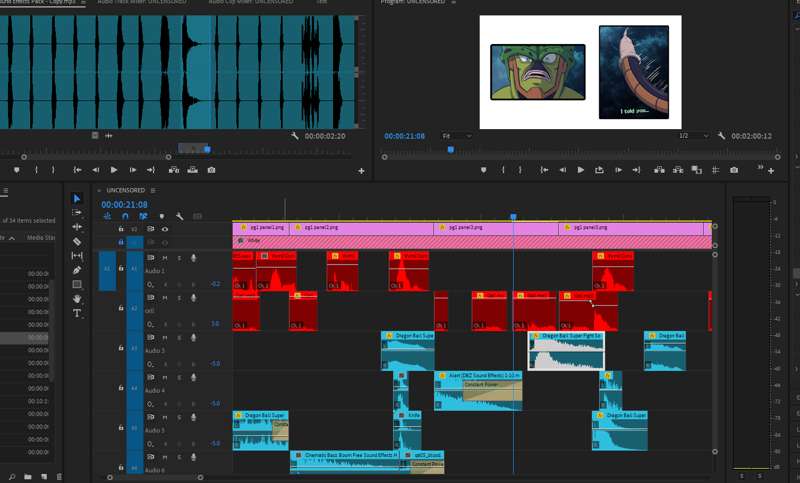Toggle keyframe display on Audio 1 track
The image size is (800, 483).
click(150, 285)
